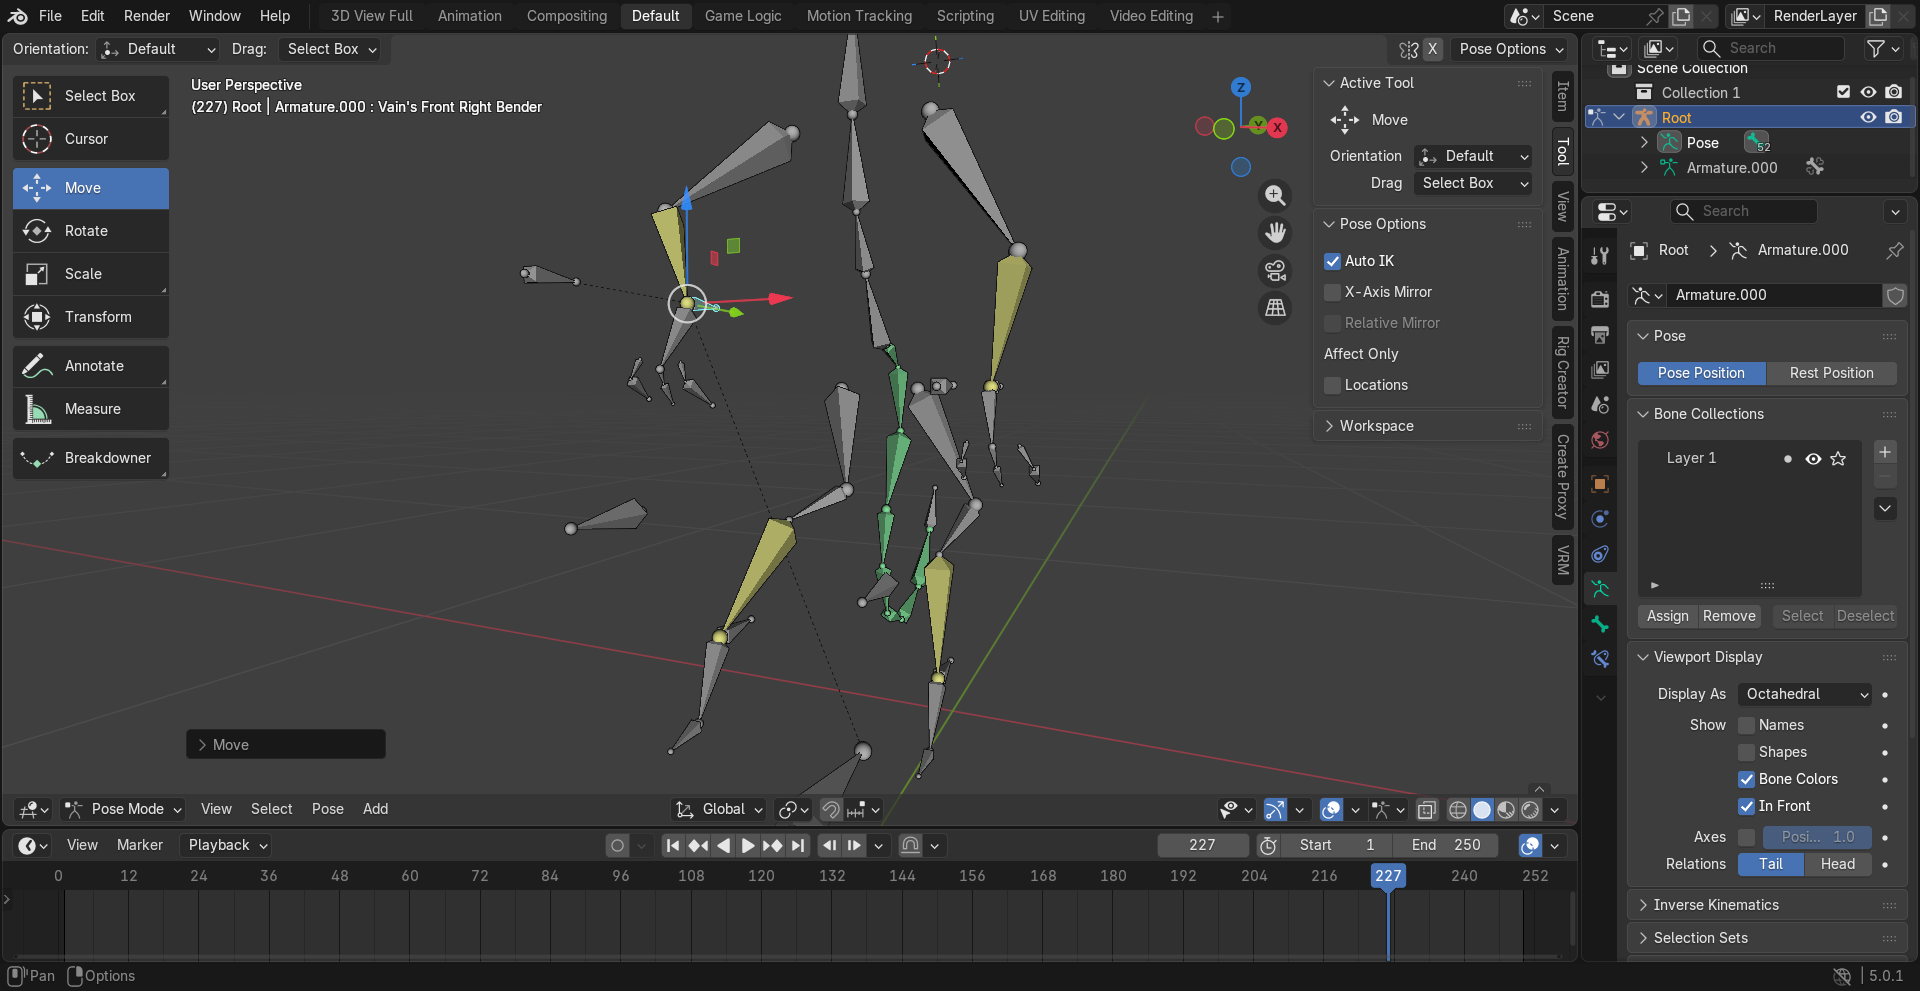Open the Playback dropdown in timeline
The height and width of the screenshot is (991, 1920).
[x=227, y=846]
